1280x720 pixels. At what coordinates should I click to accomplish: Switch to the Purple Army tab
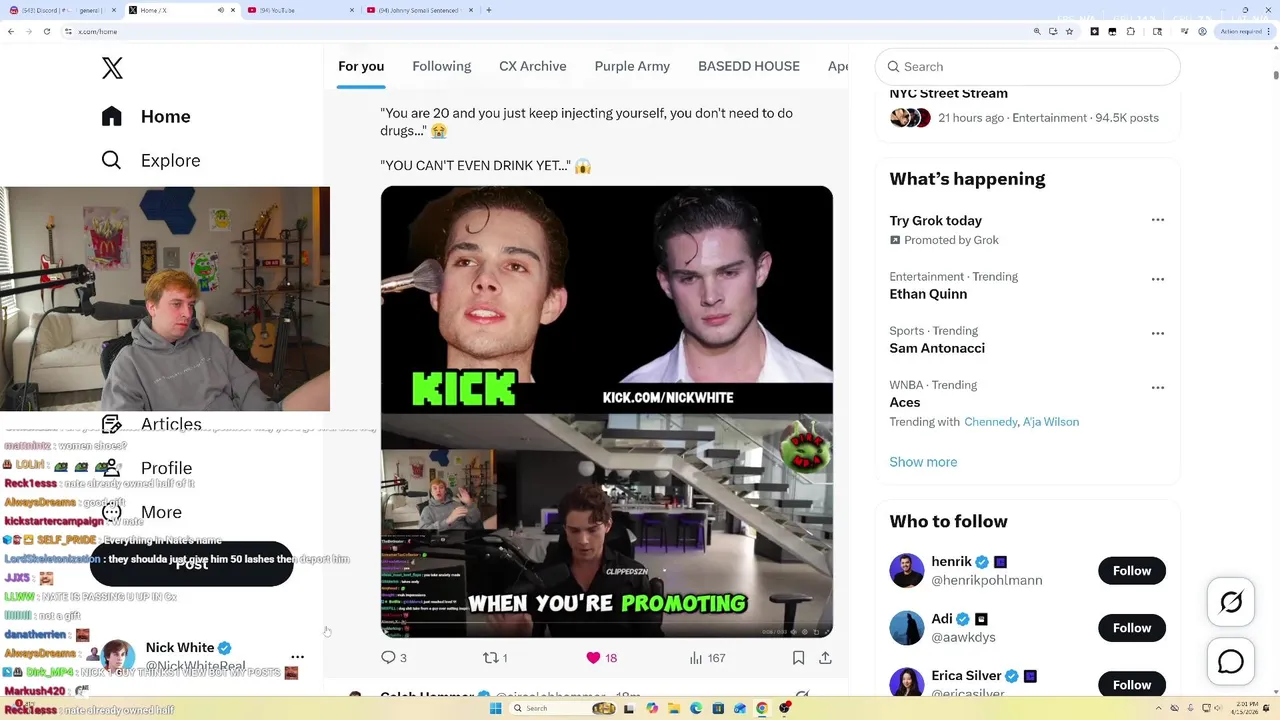[x=632, y=66]
